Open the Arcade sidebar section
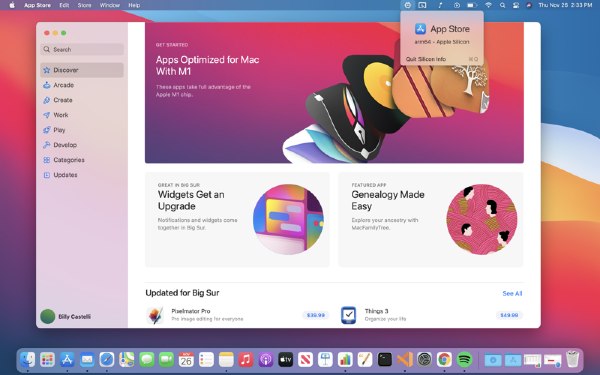 (82, 85)
